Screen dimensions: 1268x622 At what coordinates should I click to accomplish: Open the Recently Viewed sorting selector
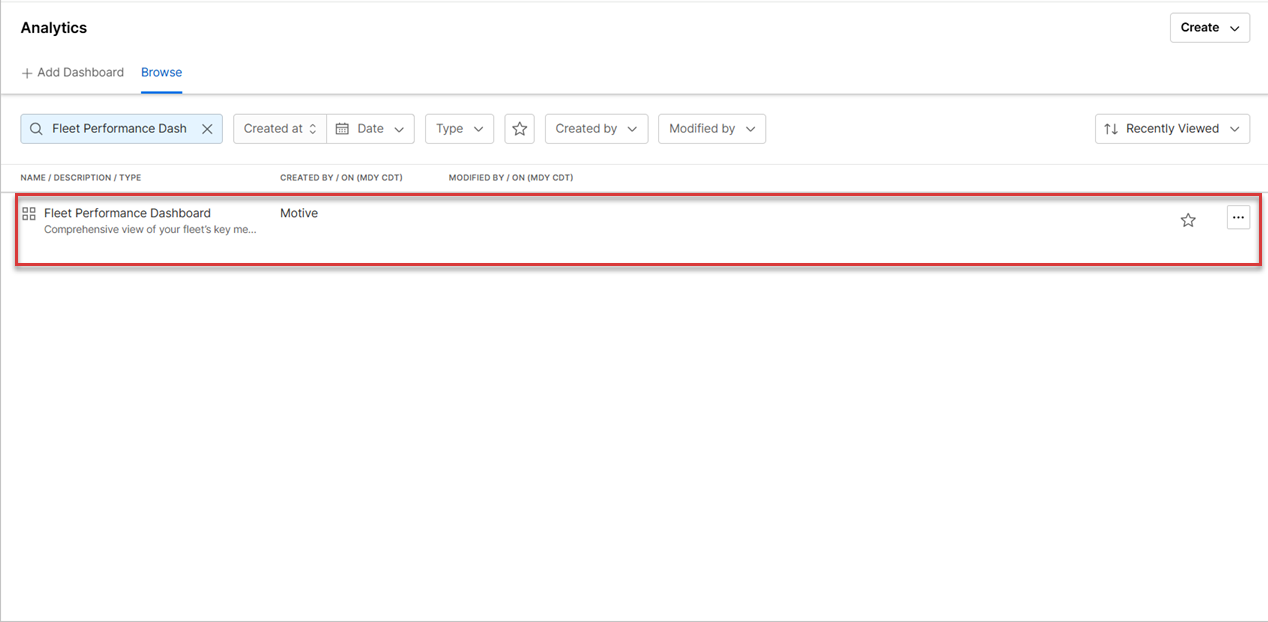(1172, 128)
